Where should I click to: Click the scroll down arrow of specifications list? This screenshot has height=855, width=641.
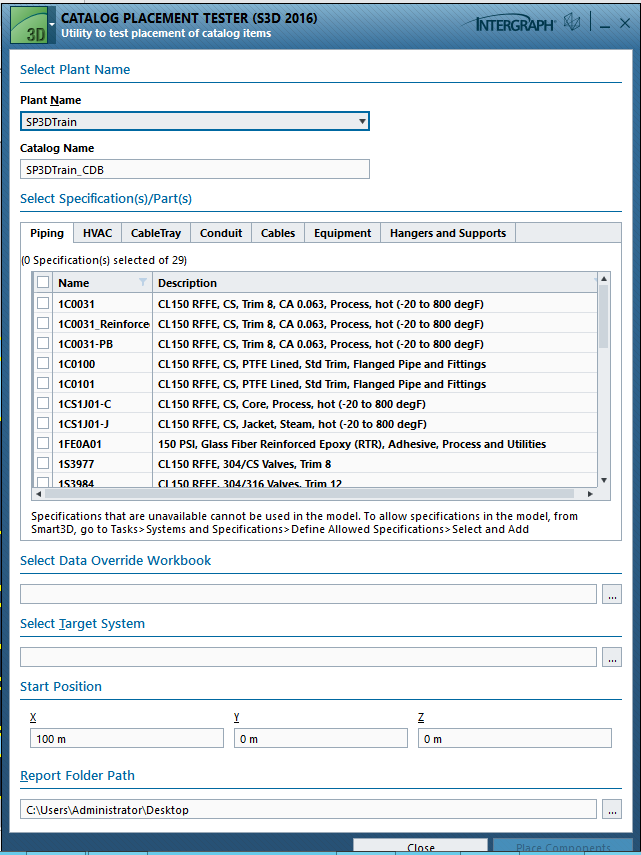[603, 480]
